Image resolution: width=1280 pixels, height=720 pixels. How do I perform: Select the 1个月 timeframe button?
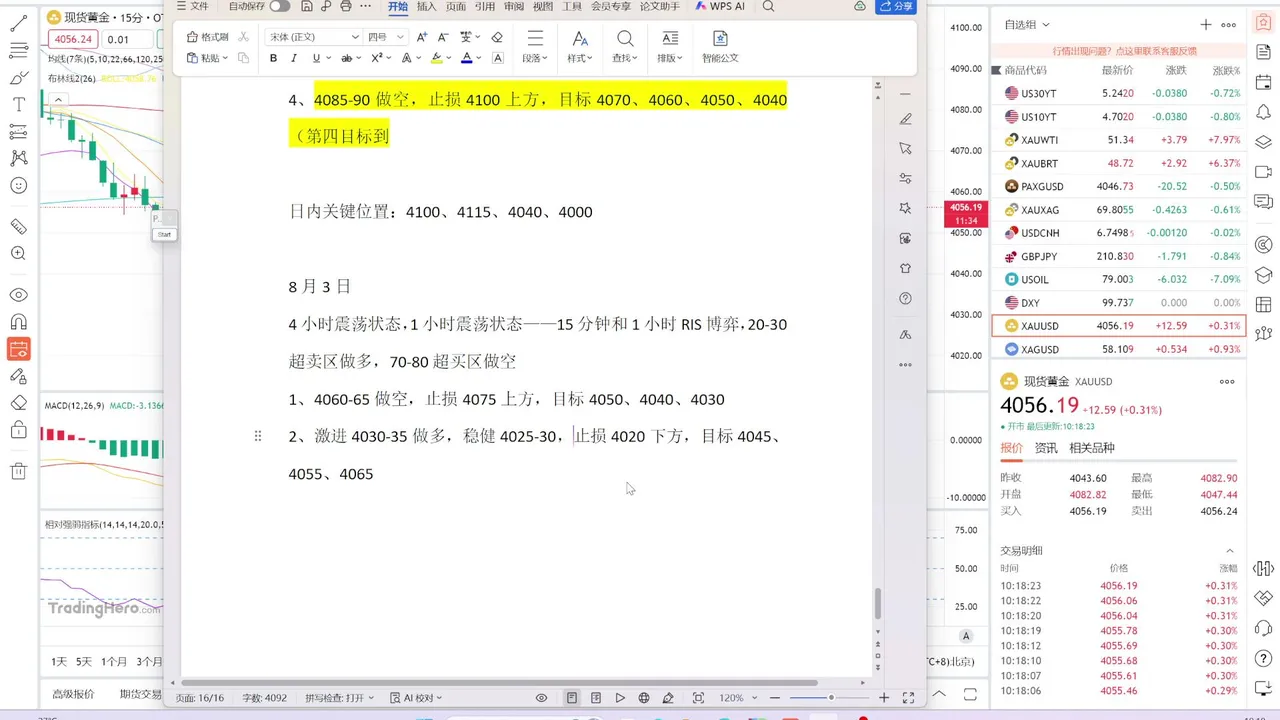(x=115, y=662)
